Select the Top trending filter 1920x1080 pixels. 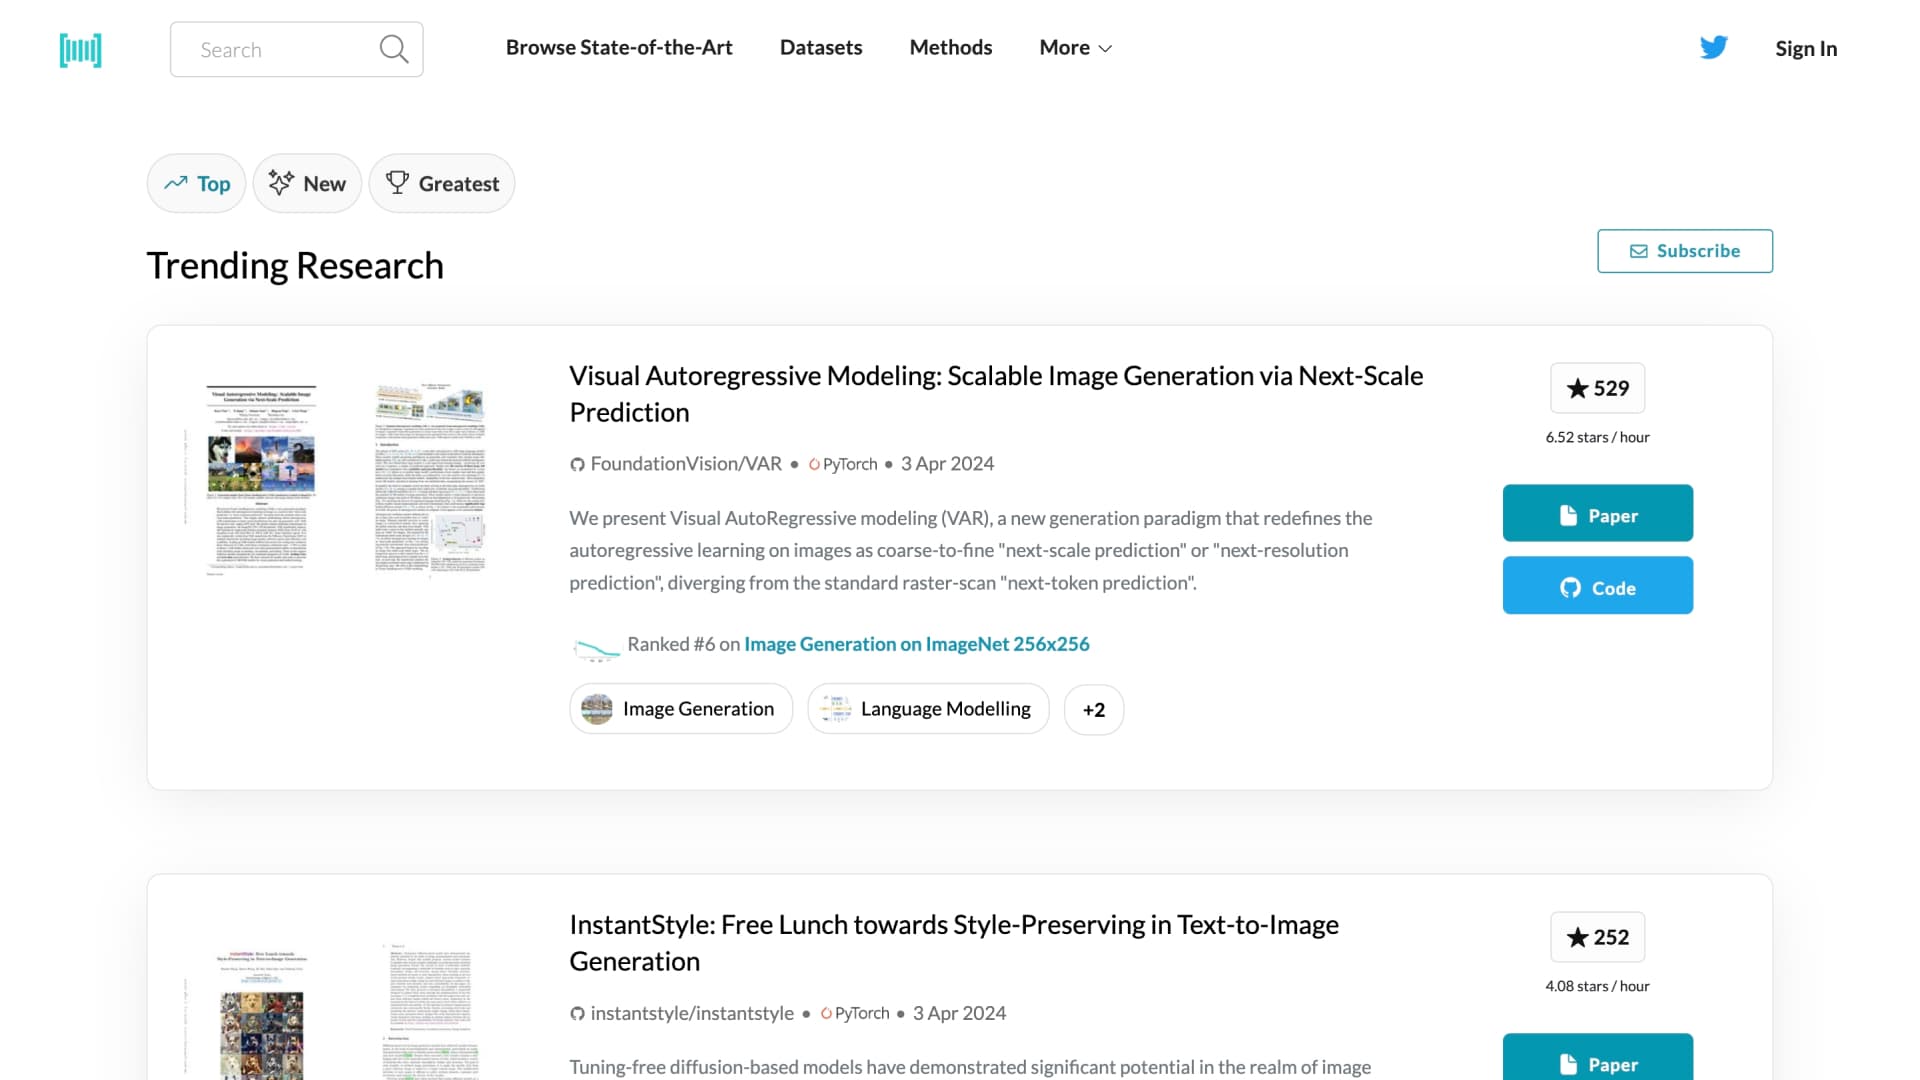[x=196, y=183]
